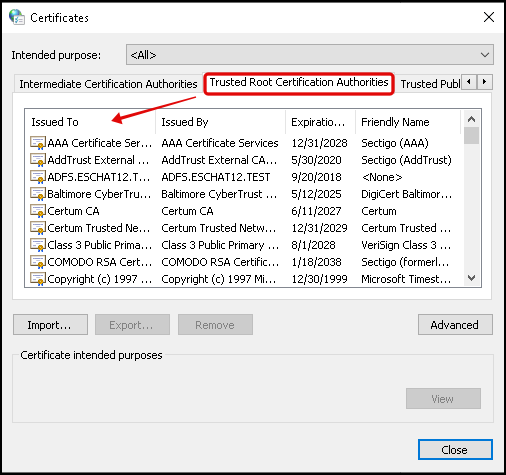Sort by the Expiration column header

pyautogui.click(x=320, y=122)
